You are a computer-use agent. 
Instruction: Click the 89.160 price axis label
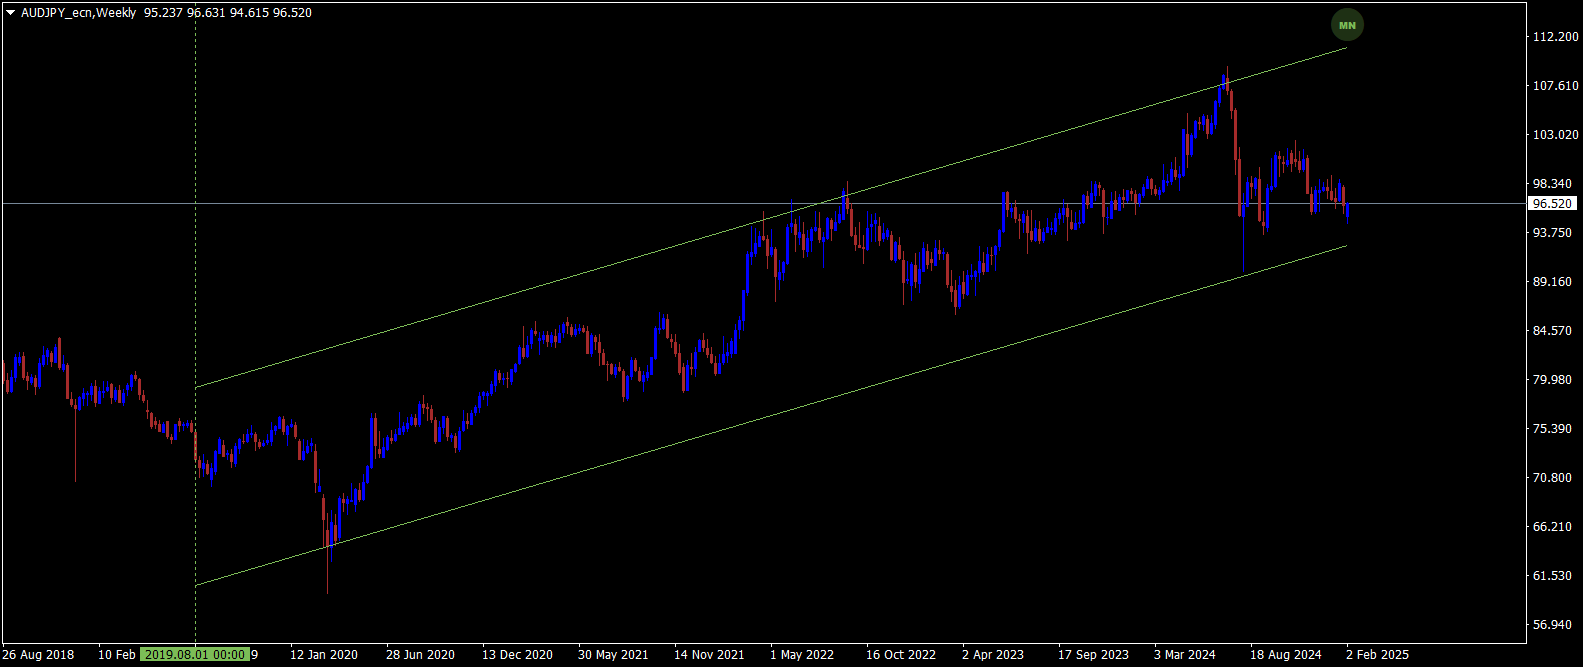1553,282
